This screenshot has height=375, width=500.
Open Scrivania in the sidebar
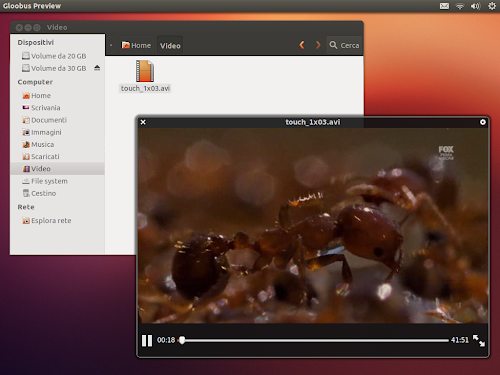point(57,108)
